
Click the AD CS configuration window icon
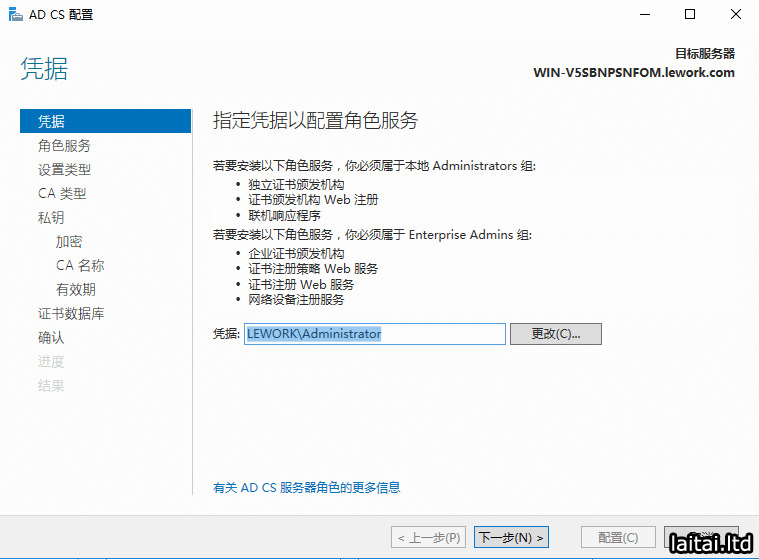pyautogui.click(x=13, y=15)
